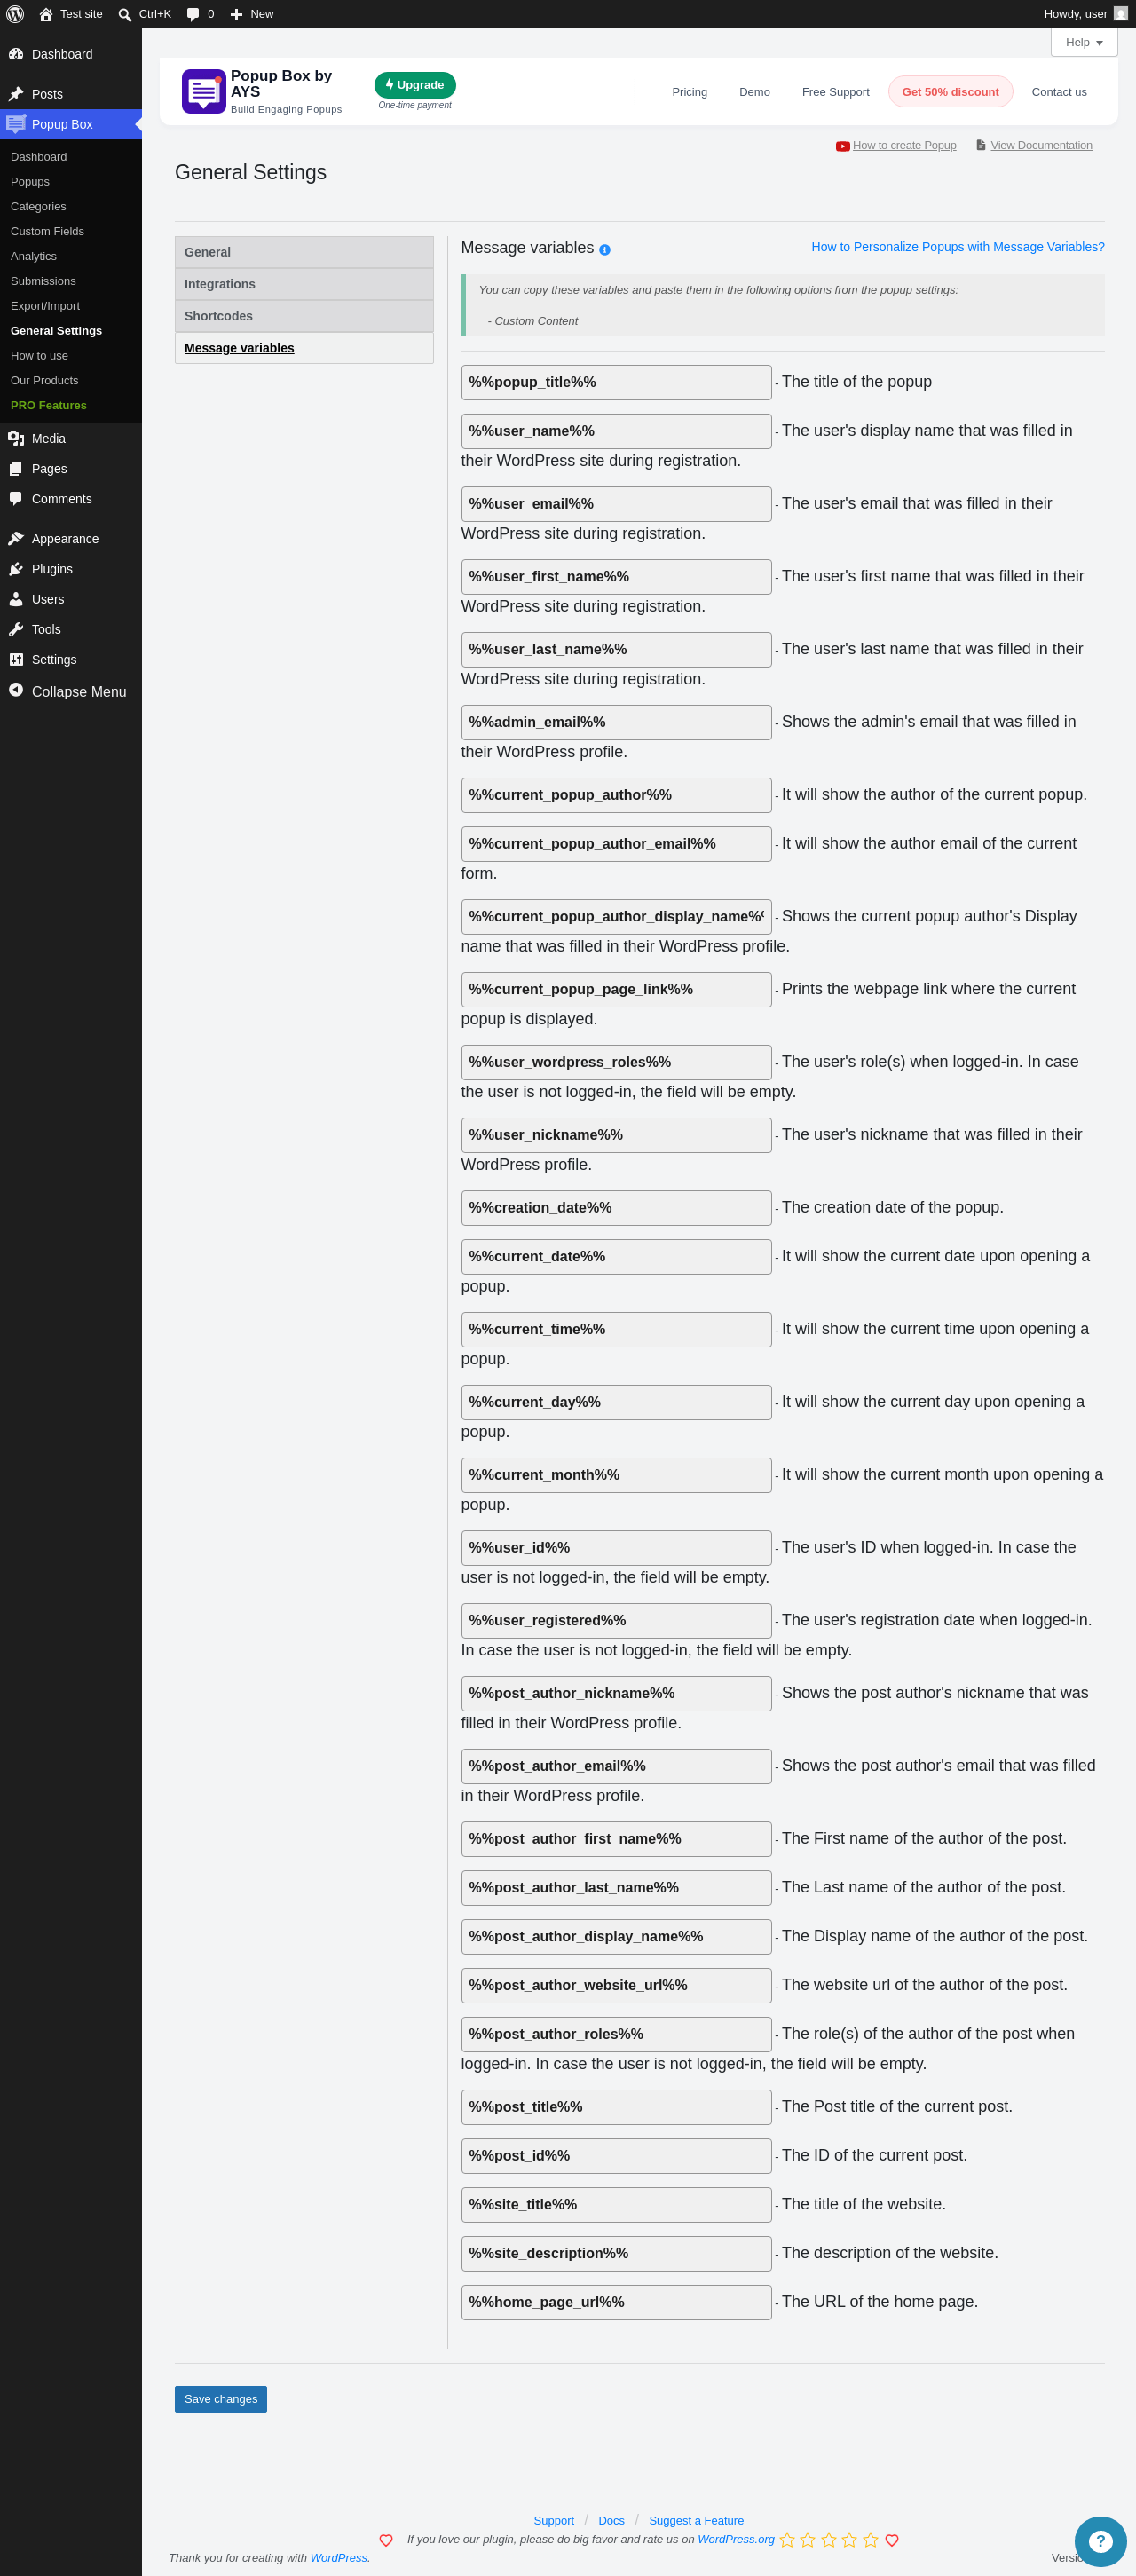The image size is (1136, 2576).
Task: Open the Get 50% discount link
Action: [x=950, y=92]
